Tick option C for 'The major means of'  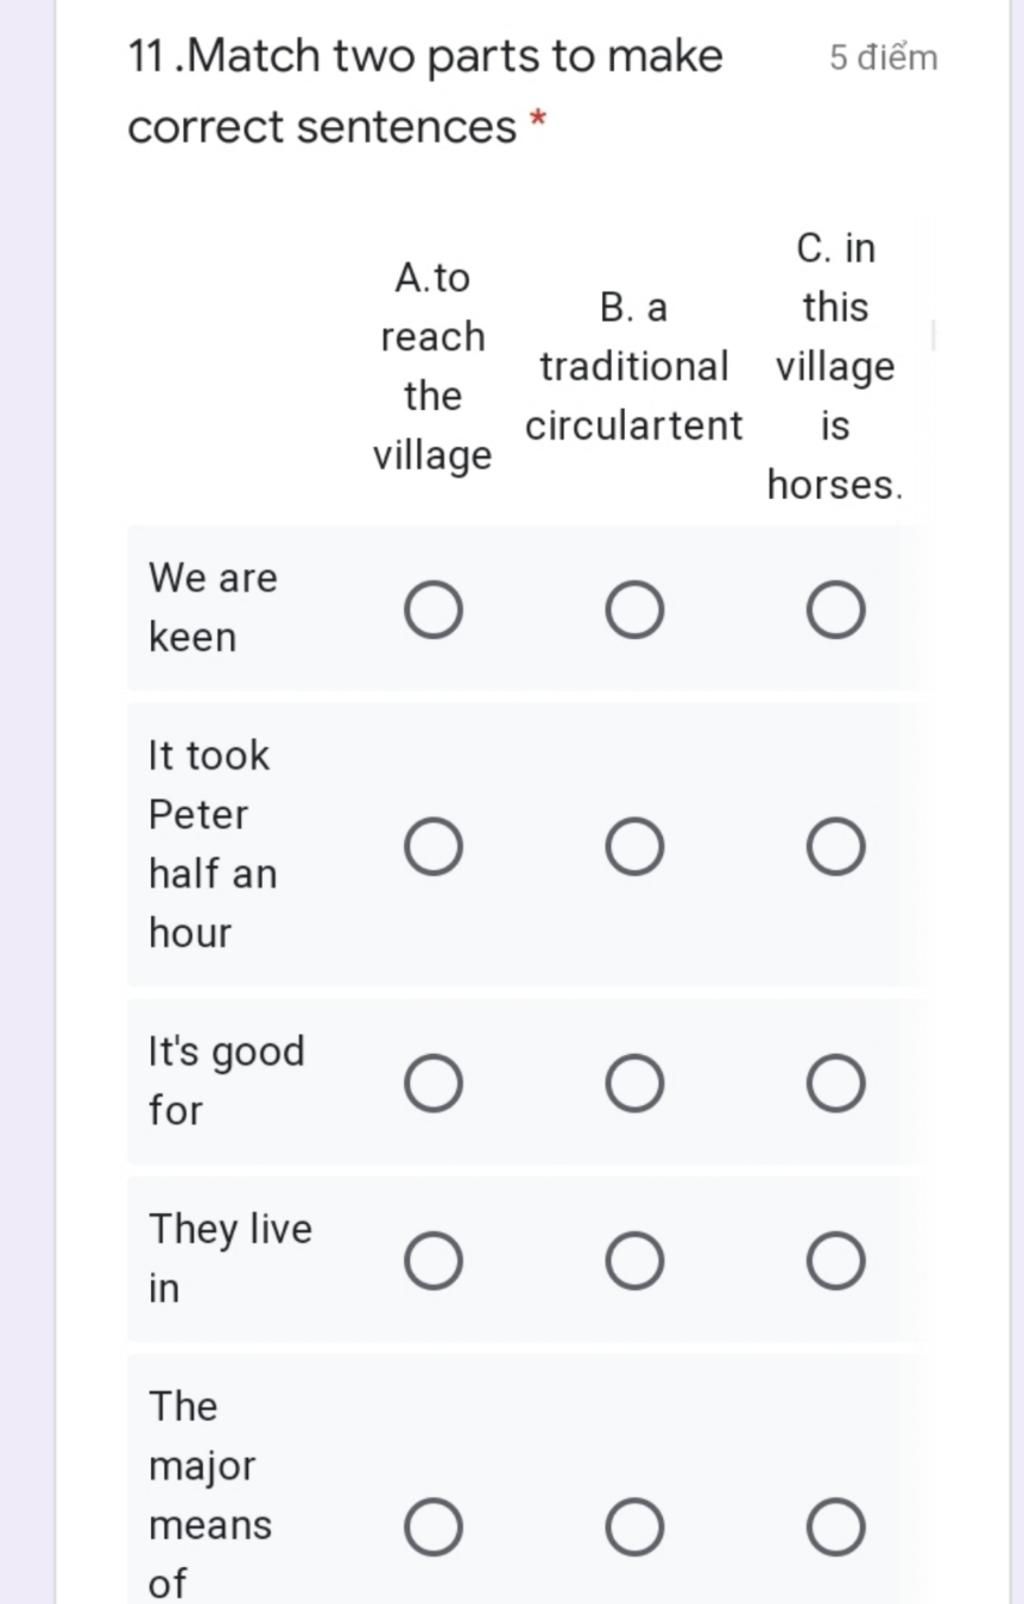pos(836,1527)
